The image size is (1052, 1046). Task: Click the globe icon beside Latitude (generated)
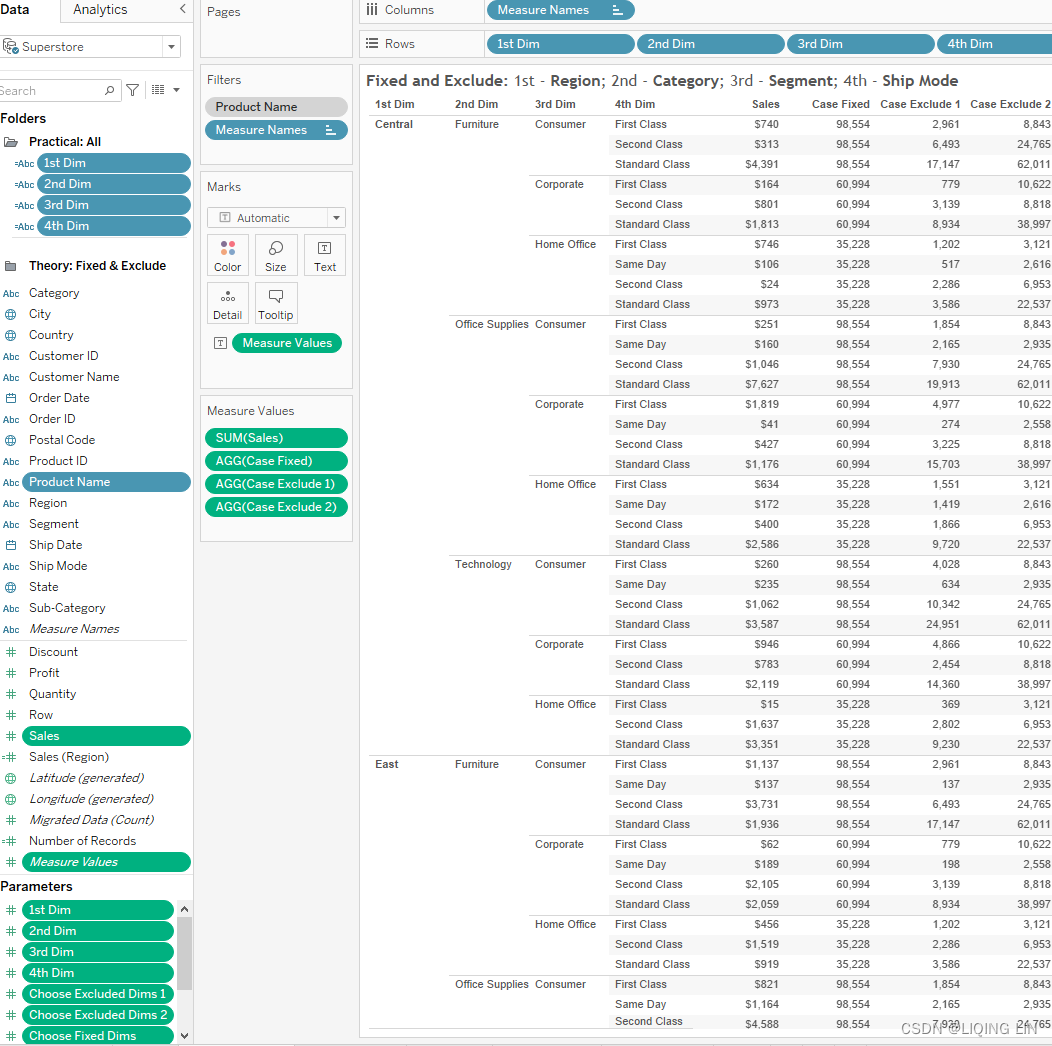pos(11,778)
